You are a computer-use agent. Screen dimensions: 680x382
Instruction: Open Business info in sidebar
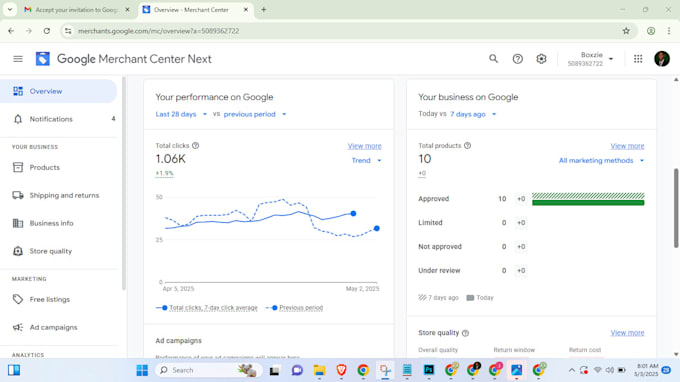pos(59,223)
